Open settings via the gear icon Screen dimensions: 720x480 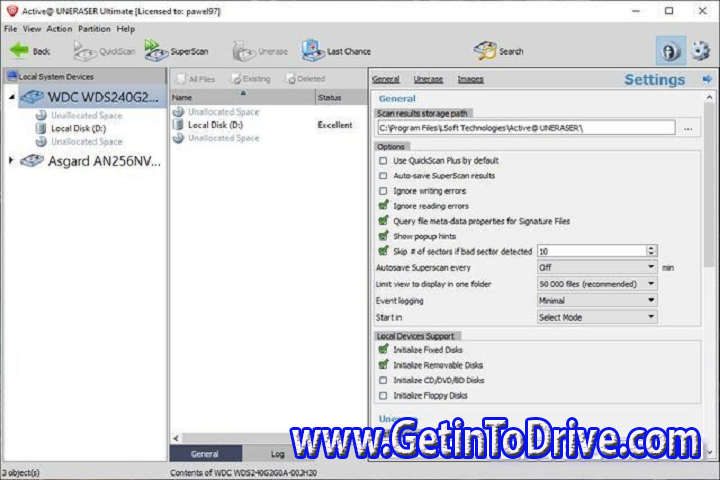pyautogui.click(x=701, y=51)
